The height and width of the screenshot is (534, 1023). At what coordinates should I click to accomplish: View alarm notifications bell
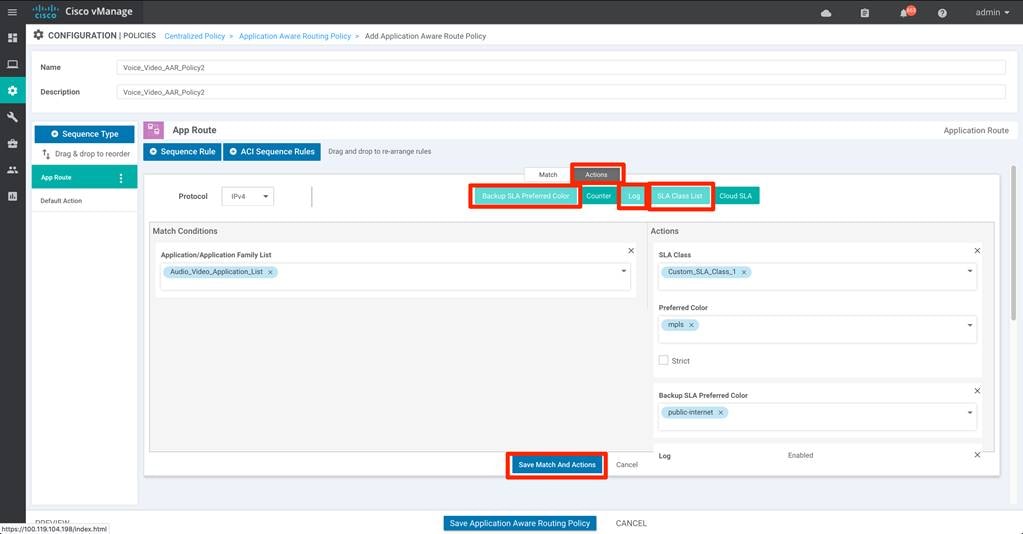coord(904,13)
